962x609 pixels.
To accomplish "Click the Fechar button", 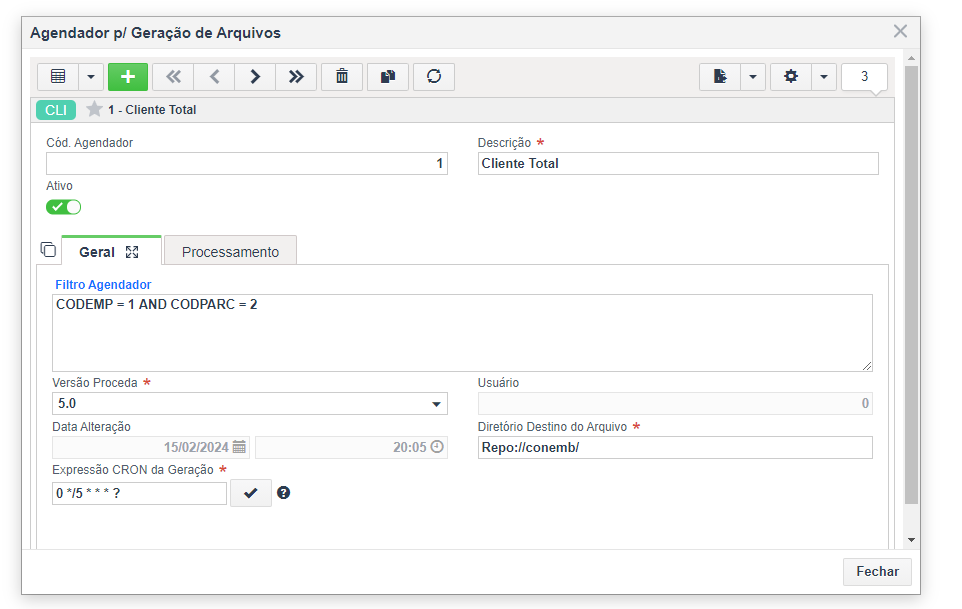I will coord(877,572).
